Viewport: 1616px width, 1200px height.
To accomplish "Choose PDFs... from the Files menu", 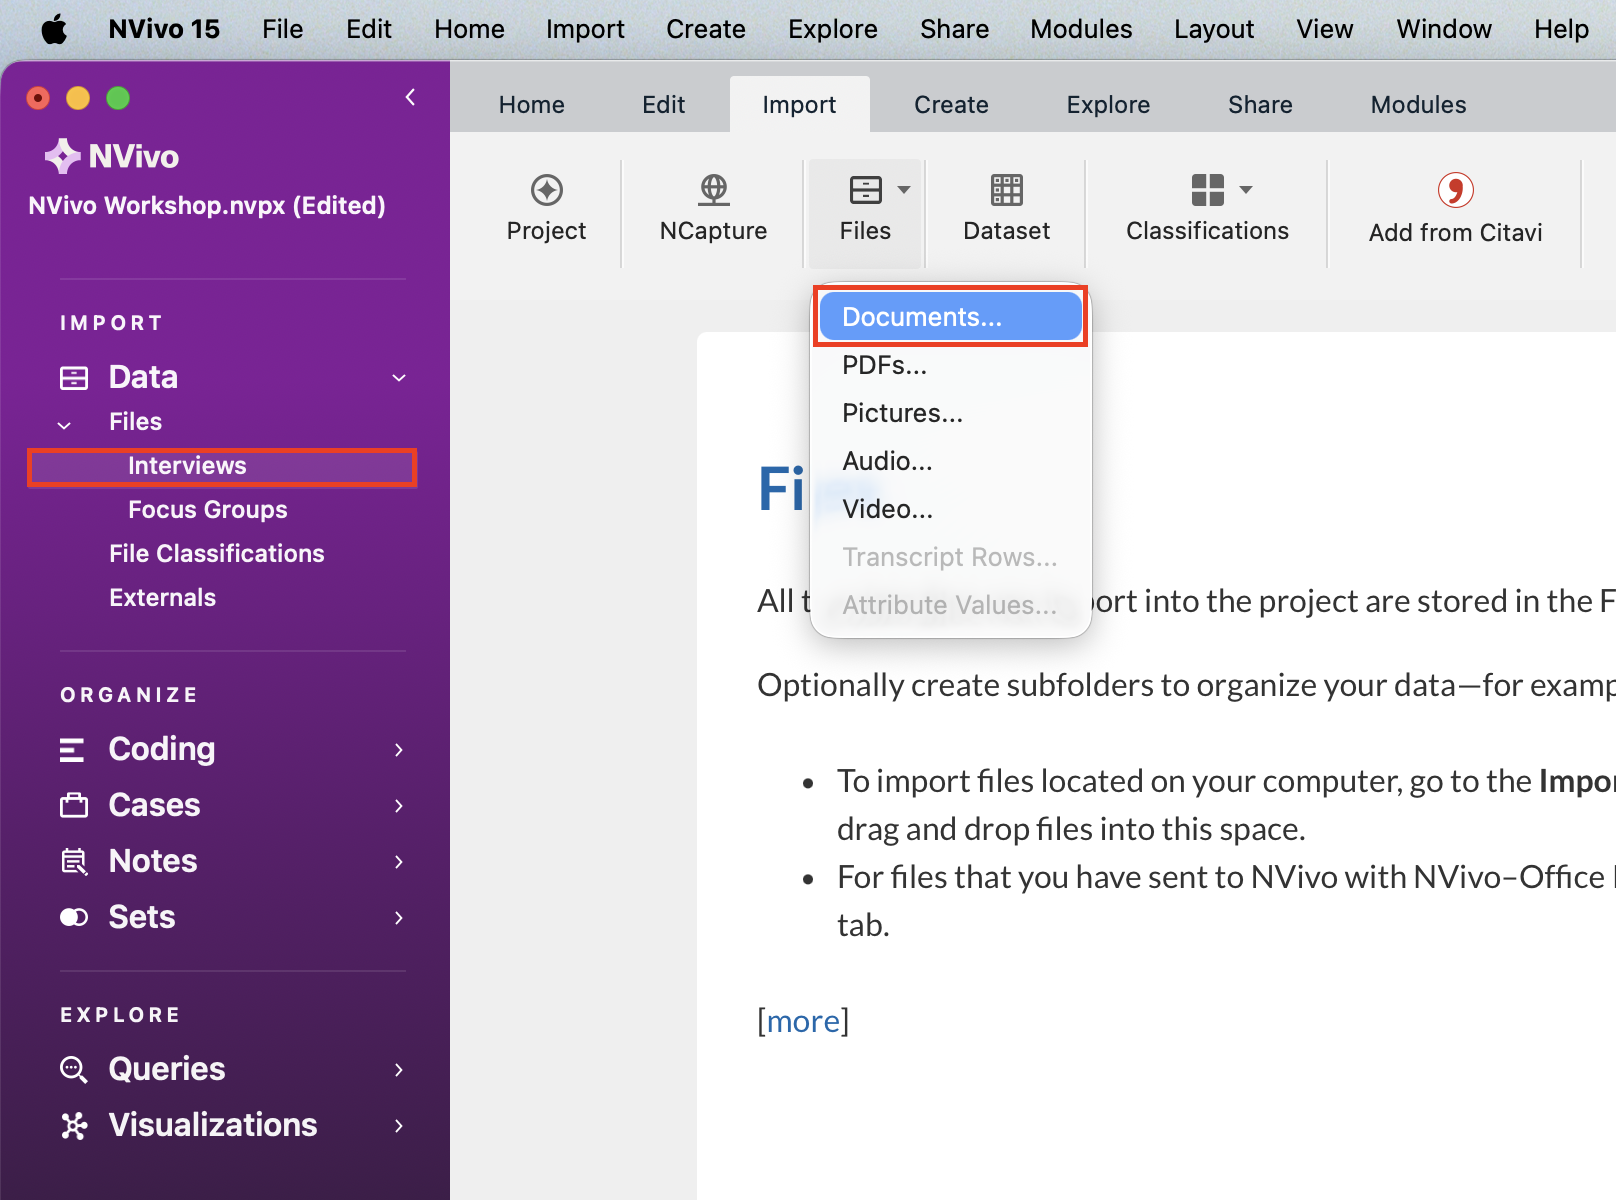I will coord(950,365).
